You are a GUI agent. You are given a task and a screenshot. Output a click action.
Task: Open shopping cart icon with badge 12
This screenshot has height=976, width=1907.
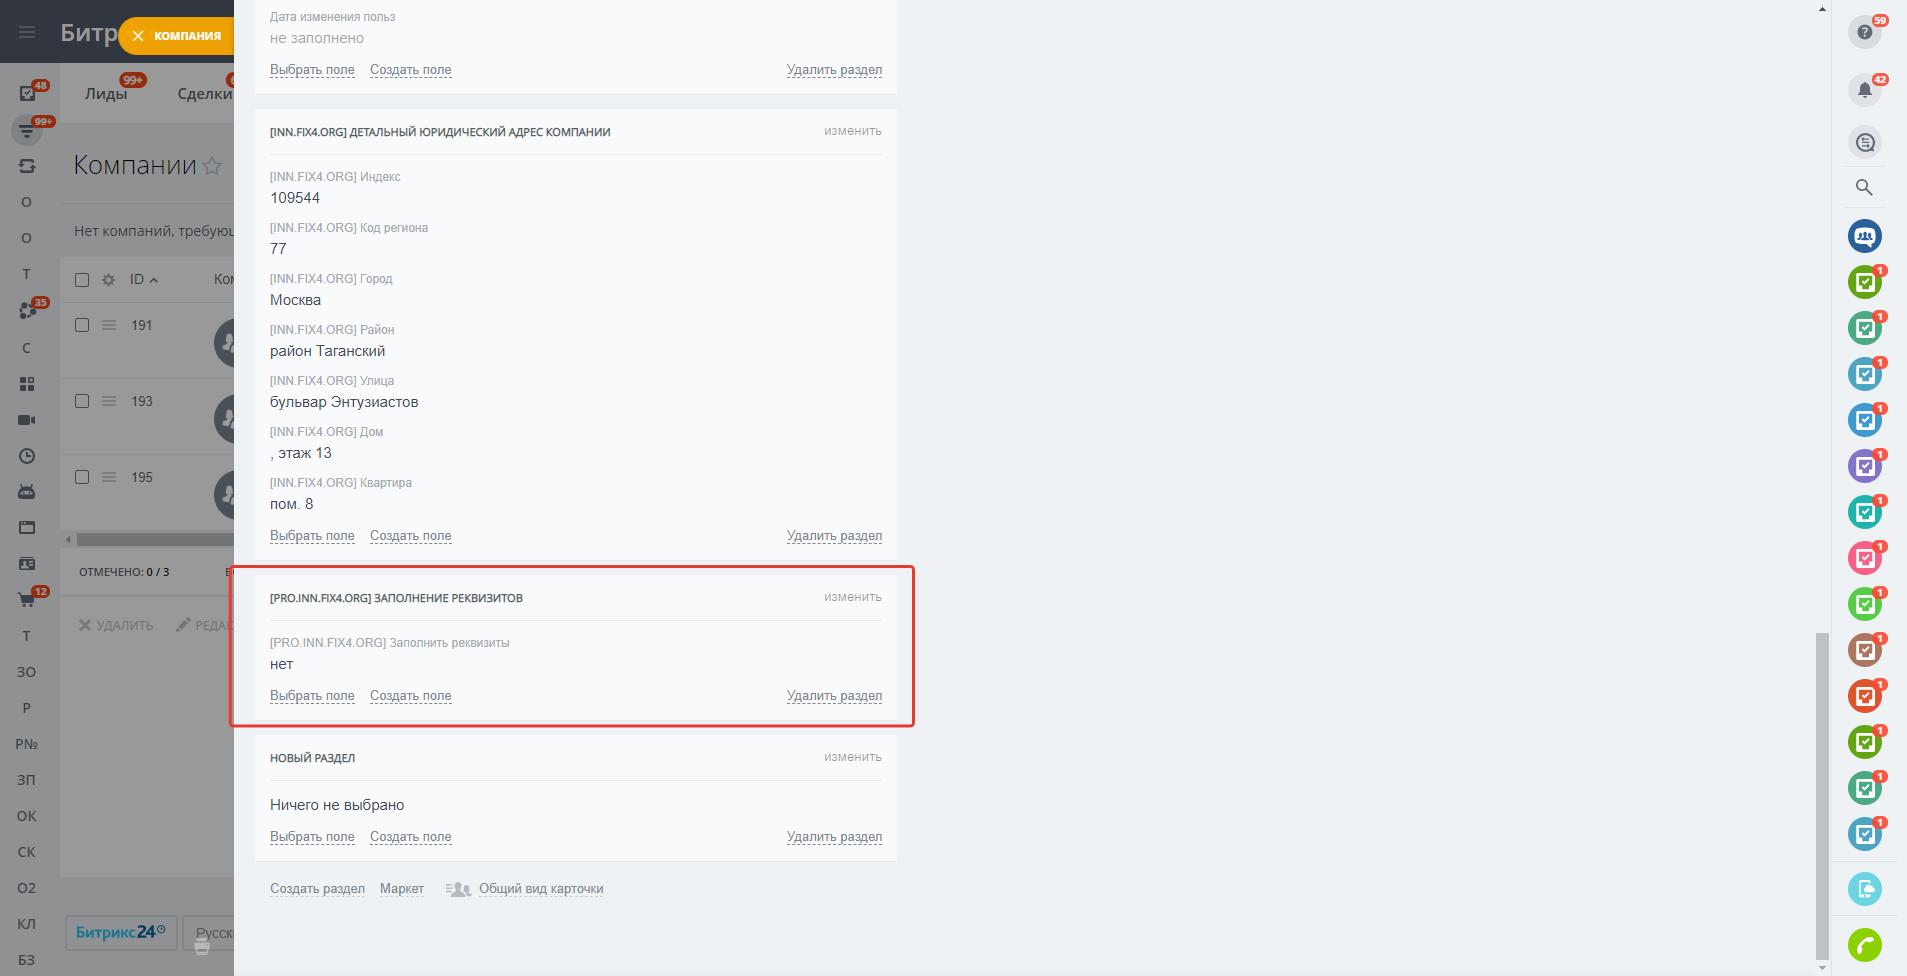point(27,600)
